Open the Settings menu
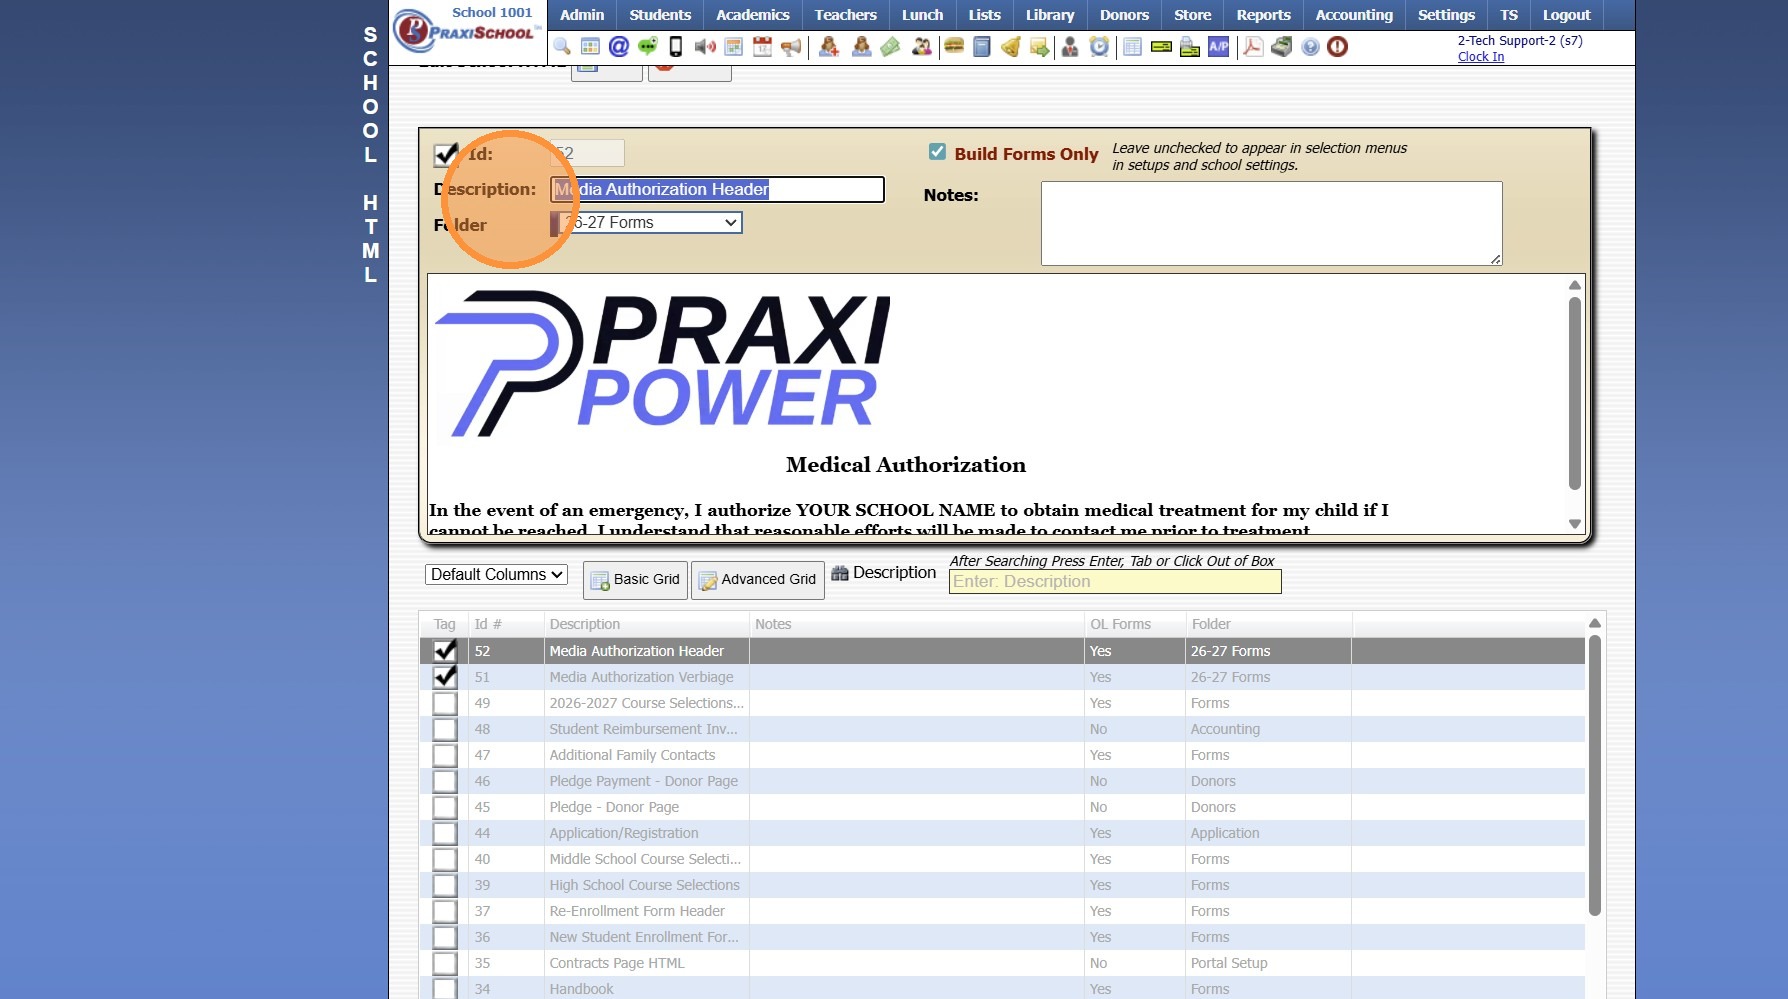Image resolution: width=1788 pixels, height=999 pixels. coord(1446,15)
